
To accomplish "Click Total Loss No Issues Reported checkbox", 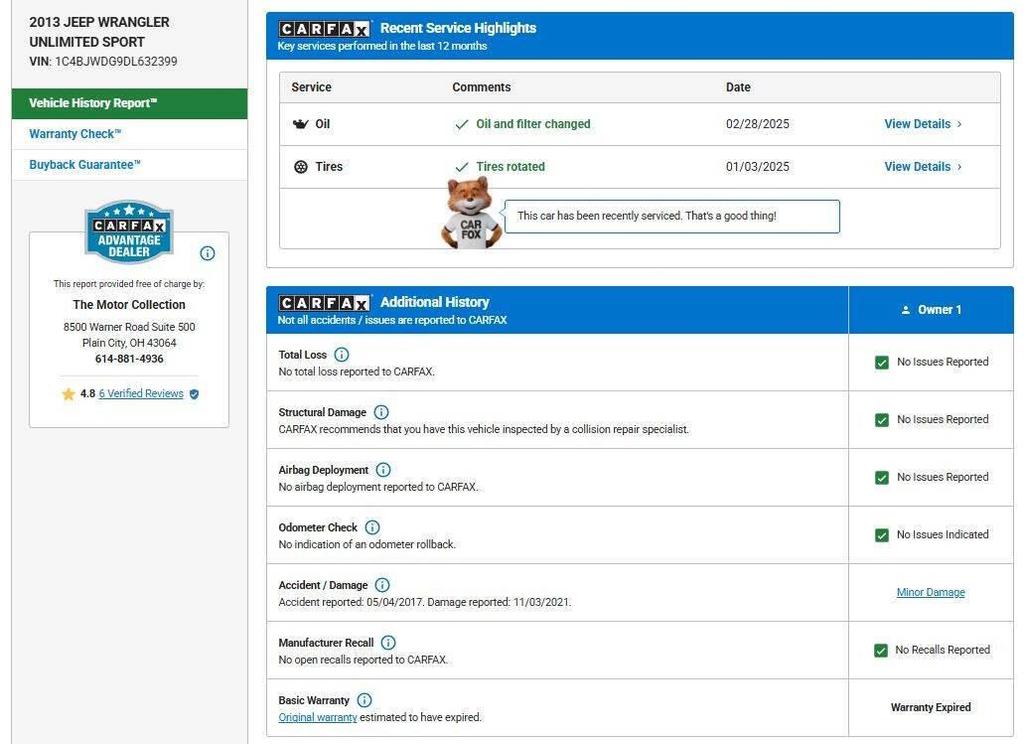I will (x=881, y=363).
